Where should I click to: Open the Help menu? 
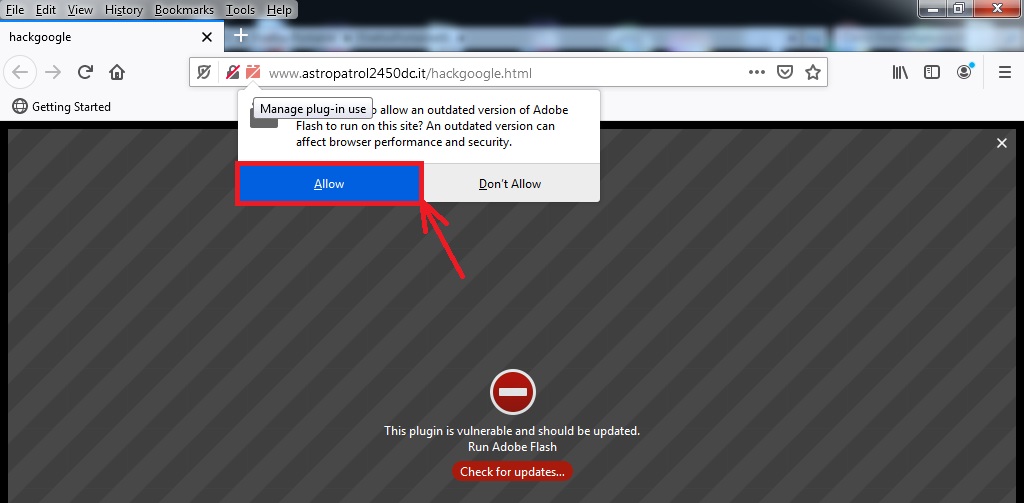[280, 10]
